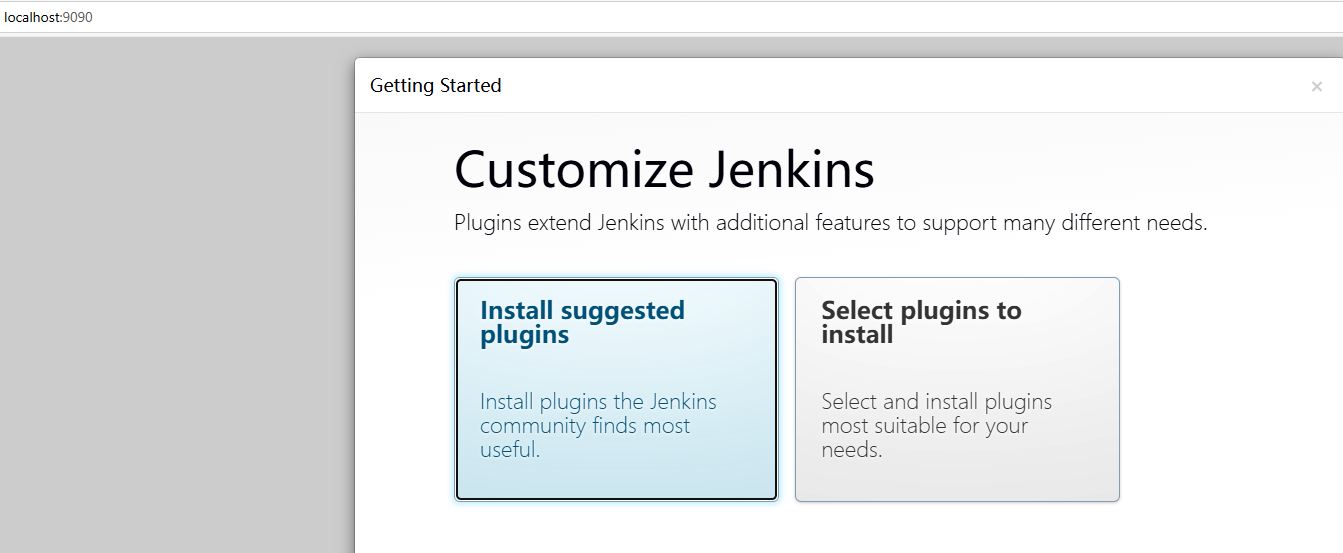The height and width of the screenshot is (553, 1343).
Task: Choose Select plugins to install card
Action: (x=957, y=389)
